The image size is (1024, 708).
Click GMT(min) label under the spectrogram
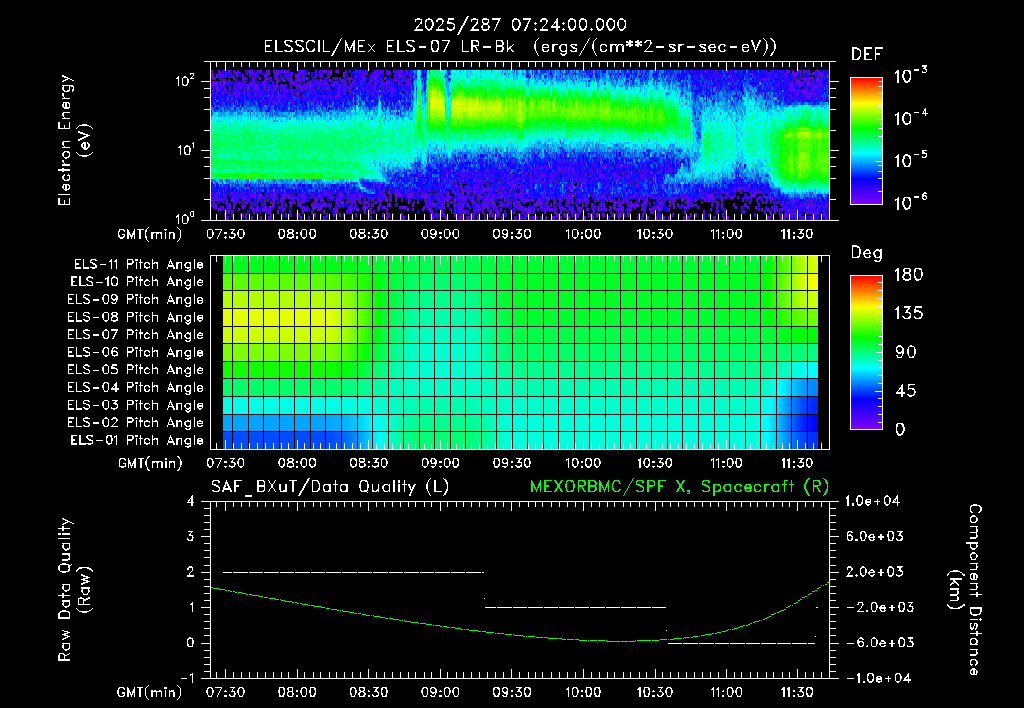[150, 234]
